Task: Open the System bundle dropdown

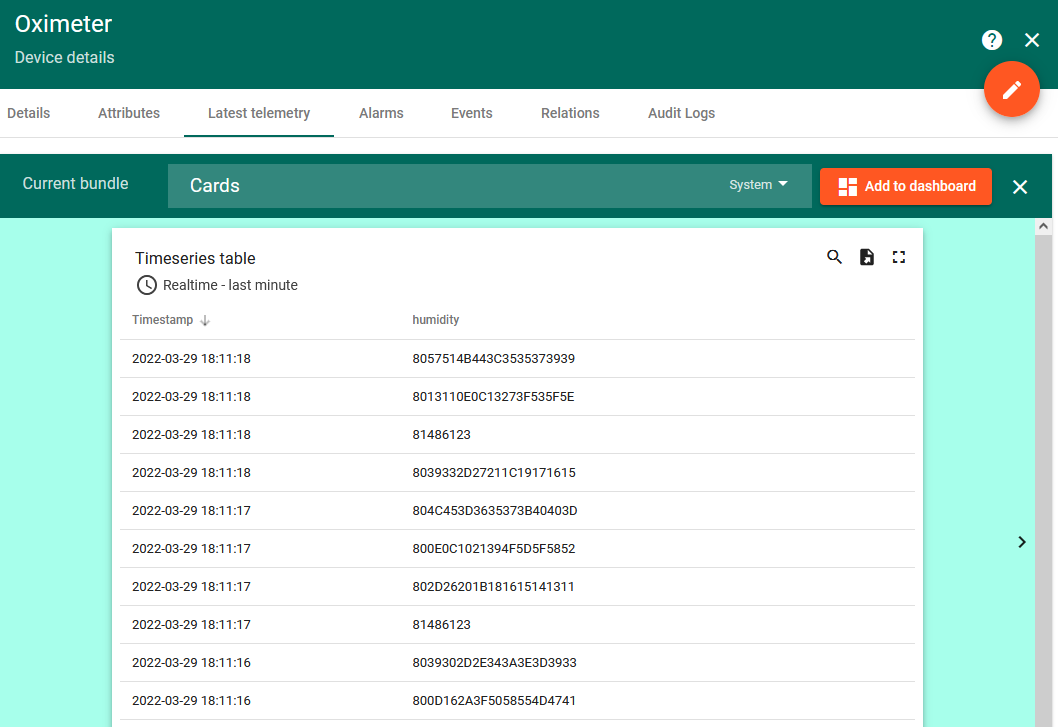Action: [757, 184]
